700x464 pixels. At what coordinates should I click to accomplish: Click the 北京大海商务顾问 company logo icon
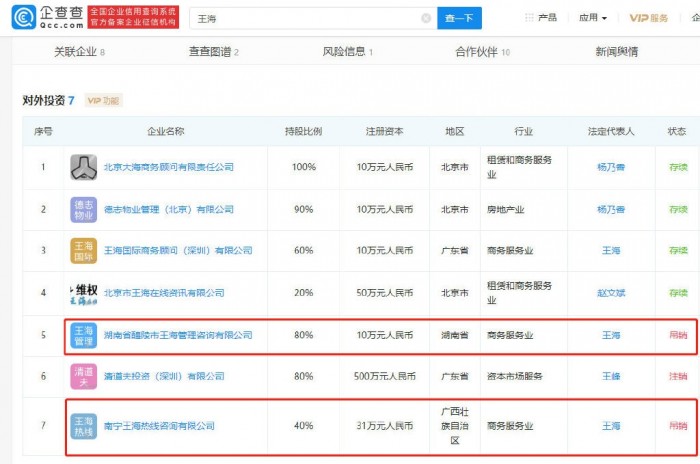[x=83, y=167]
